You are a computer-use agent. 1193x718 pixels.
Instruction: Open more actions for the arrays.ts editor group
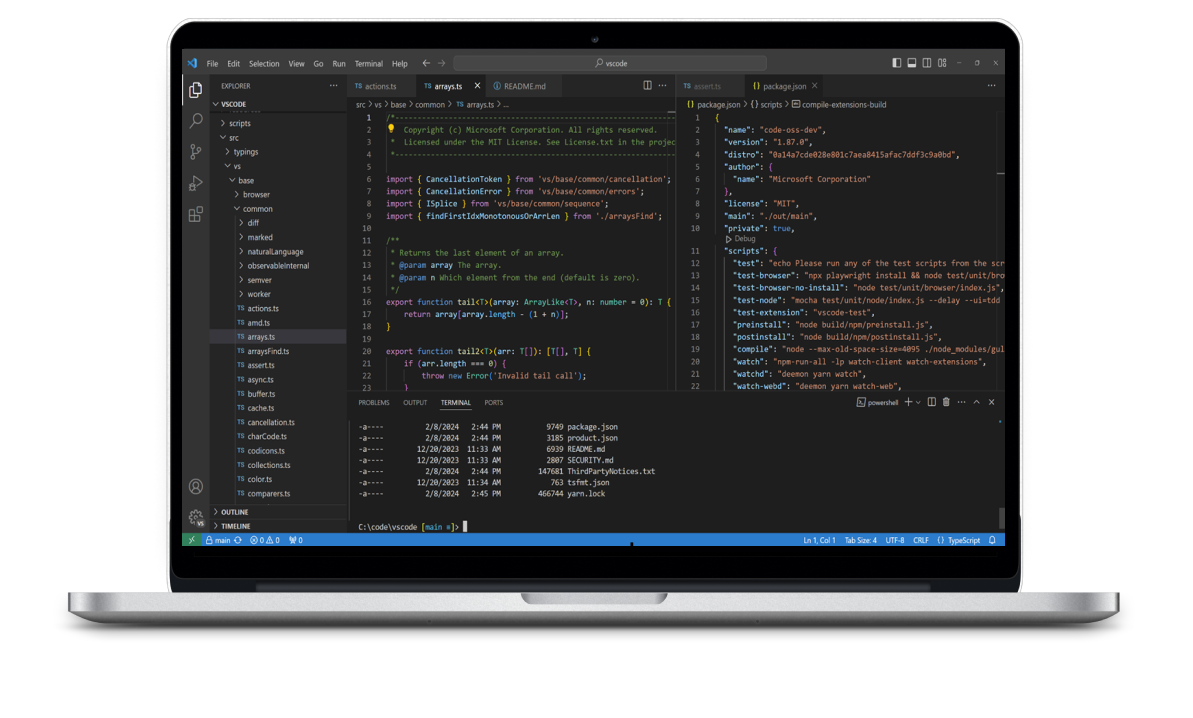point(663,86)
